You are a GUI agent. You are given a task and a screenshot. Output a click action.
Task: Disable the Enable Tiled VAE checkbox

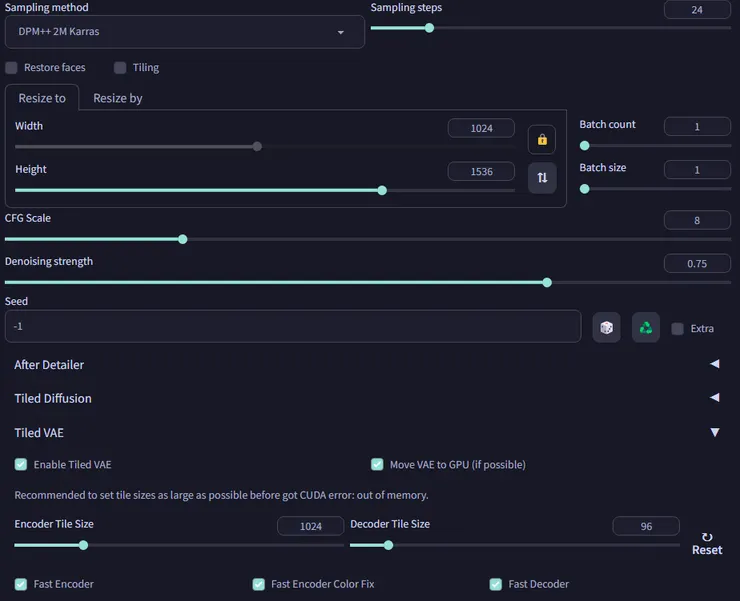click(21, 465)
